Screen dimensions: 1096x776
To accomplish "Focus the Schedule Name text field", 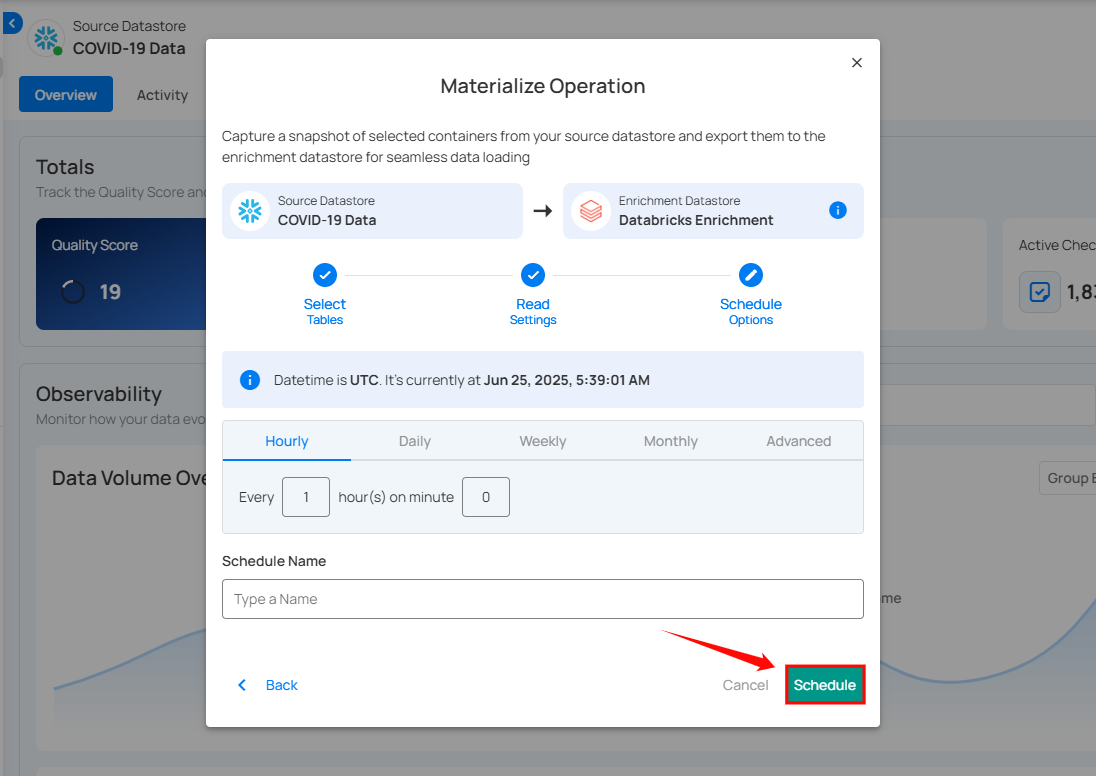I will pyautogui.click(x=543, y=599).
